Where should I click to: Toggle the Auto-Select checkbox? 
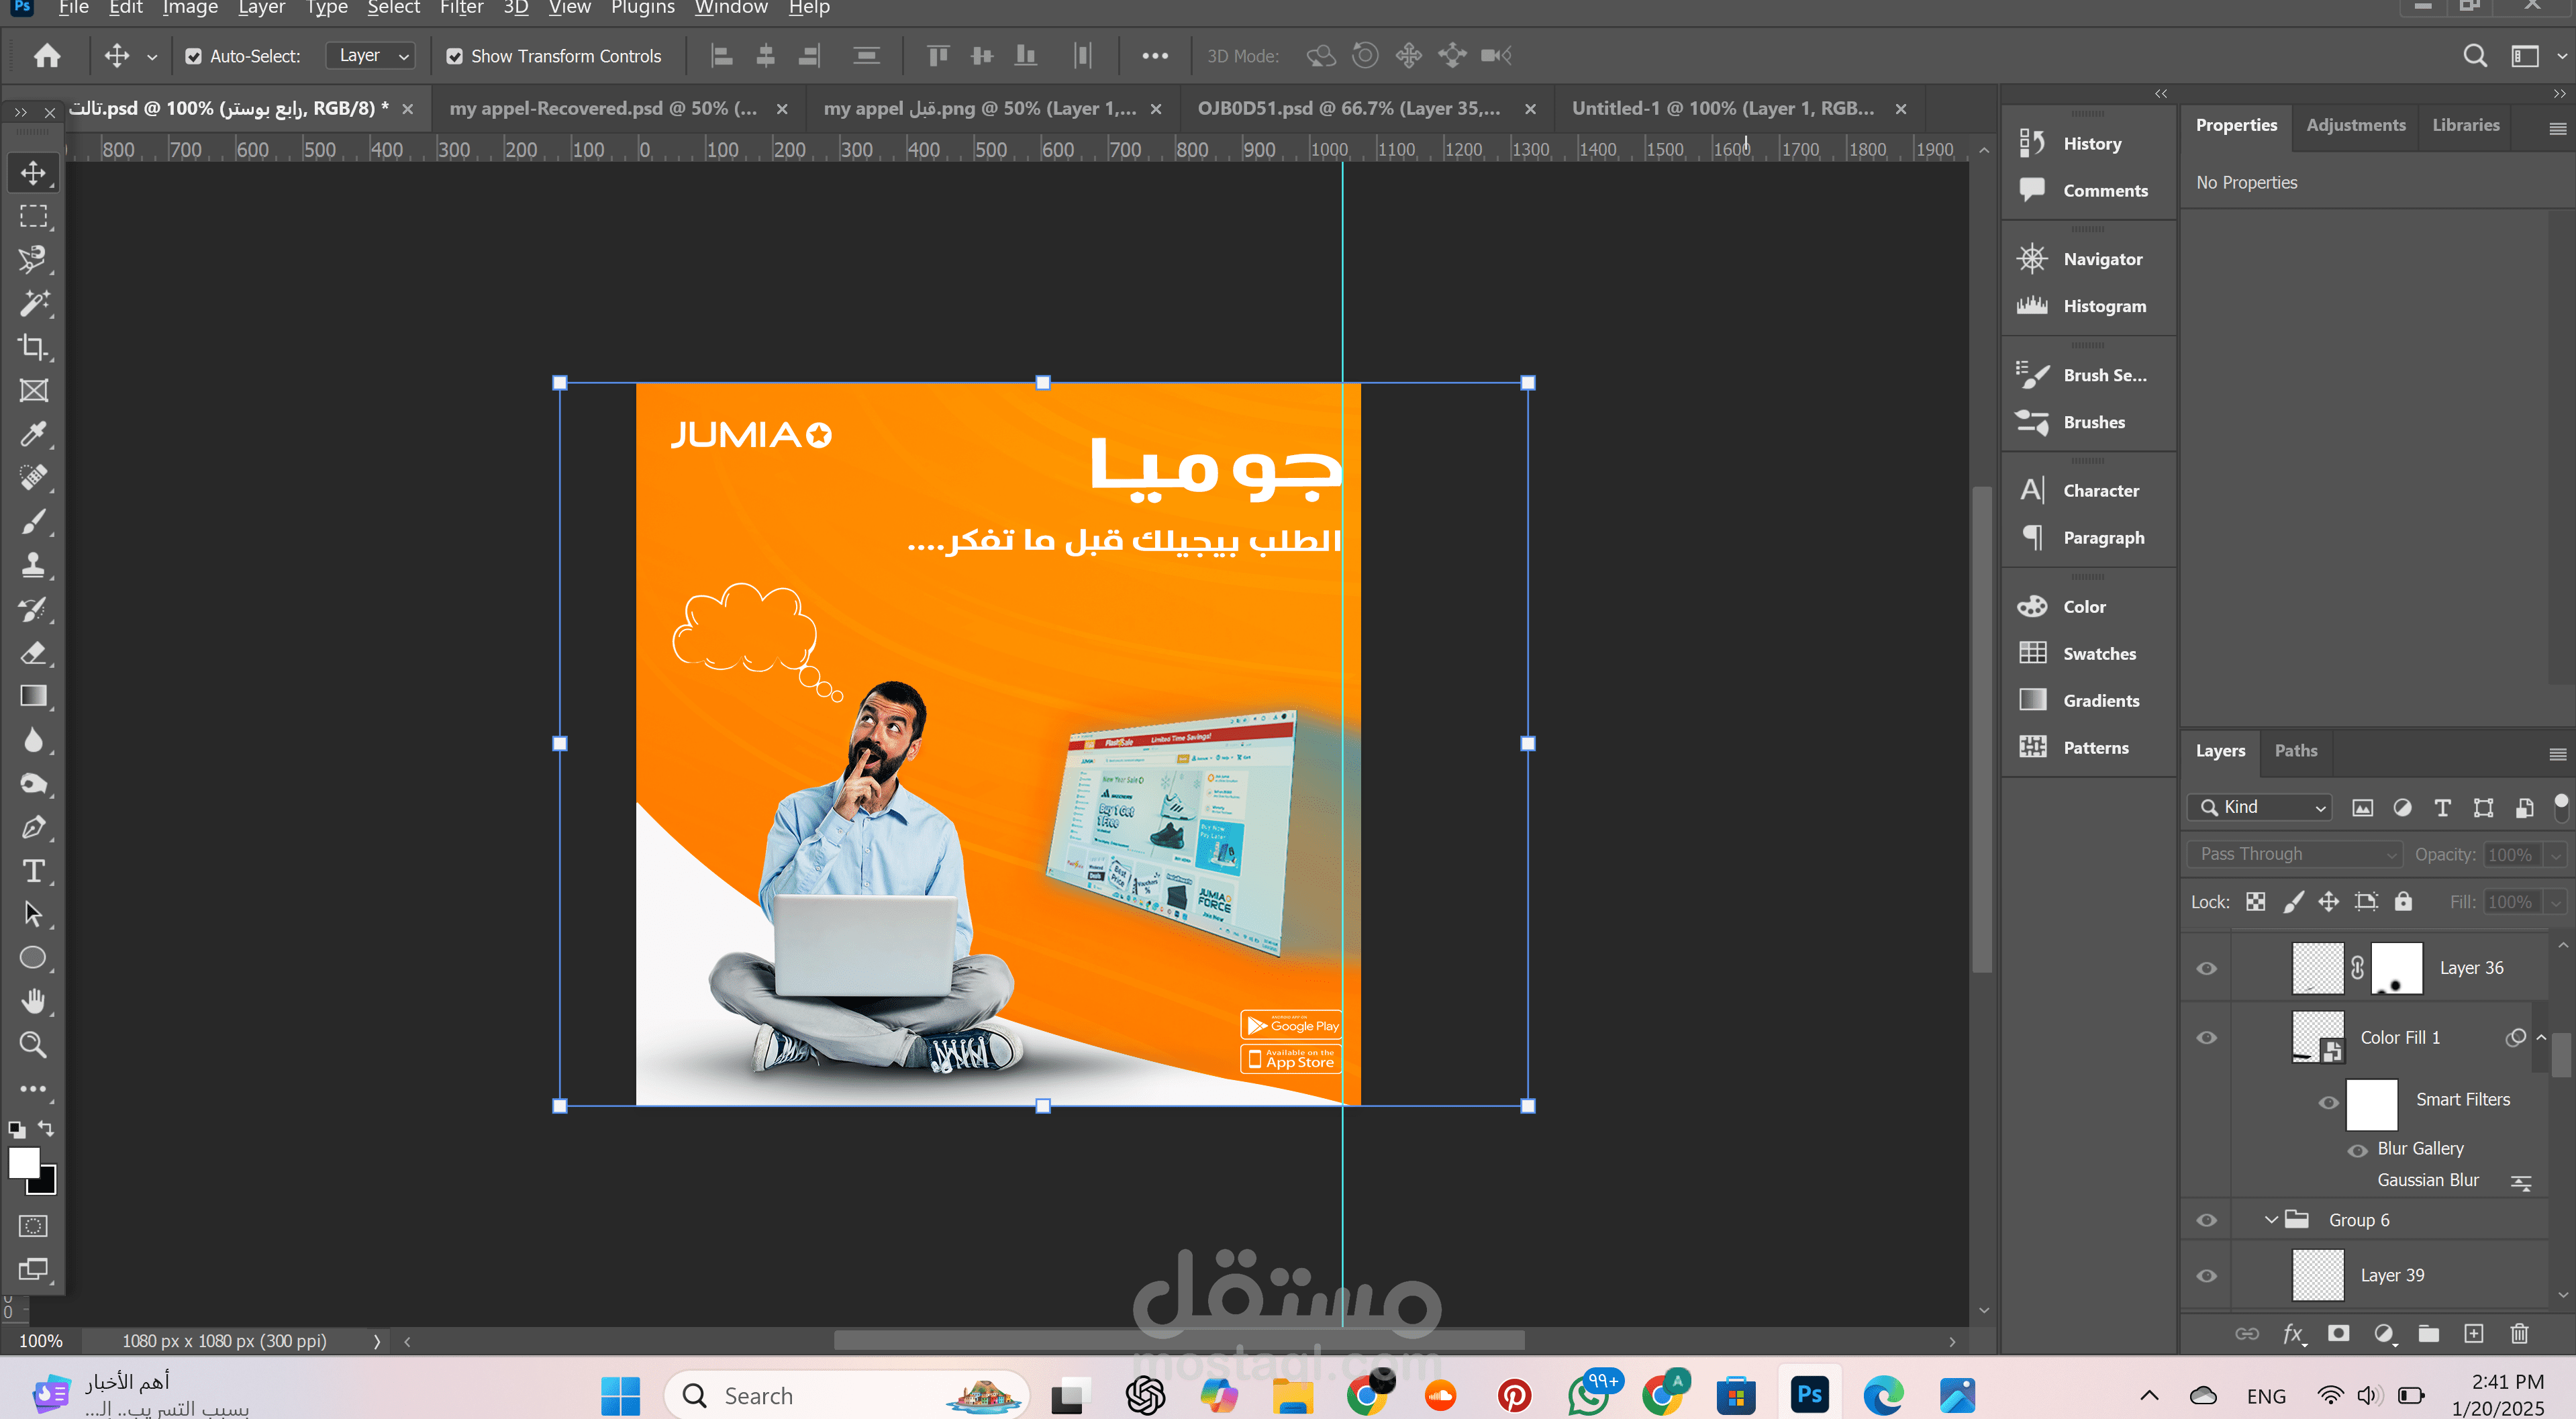[x=193, y=56]
